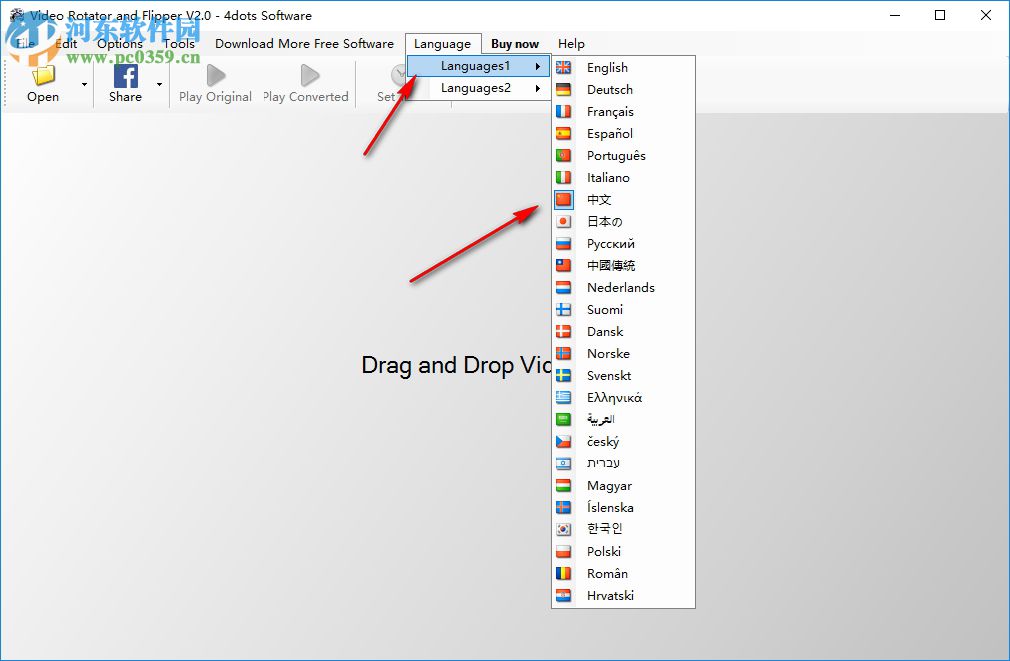Choose the Nederlands language label

(x=621, y=287)
